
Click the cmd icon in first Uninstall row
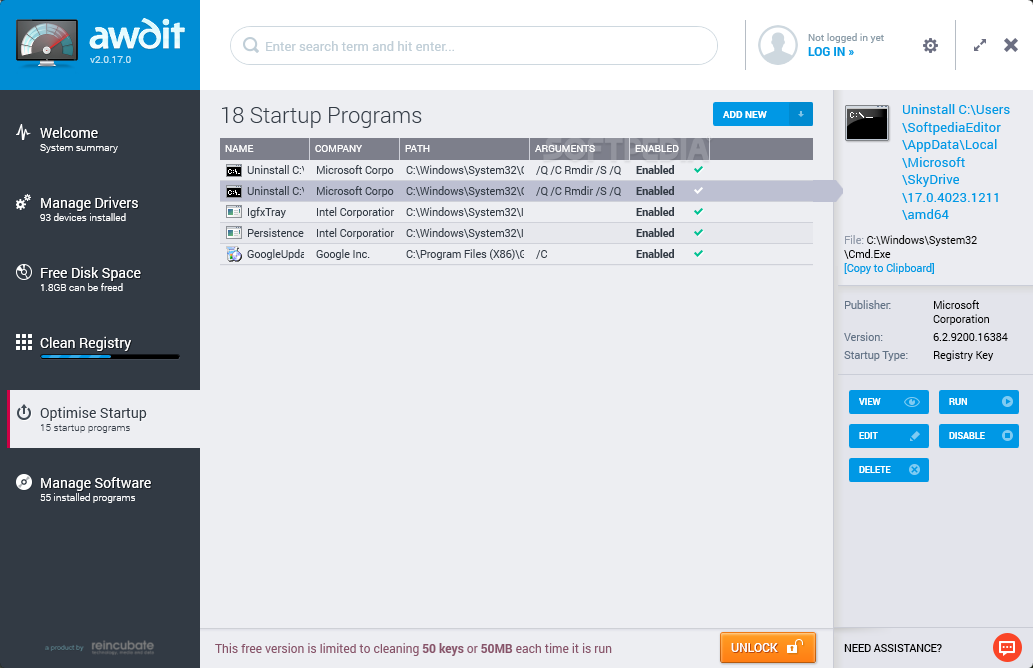[233, 171]
